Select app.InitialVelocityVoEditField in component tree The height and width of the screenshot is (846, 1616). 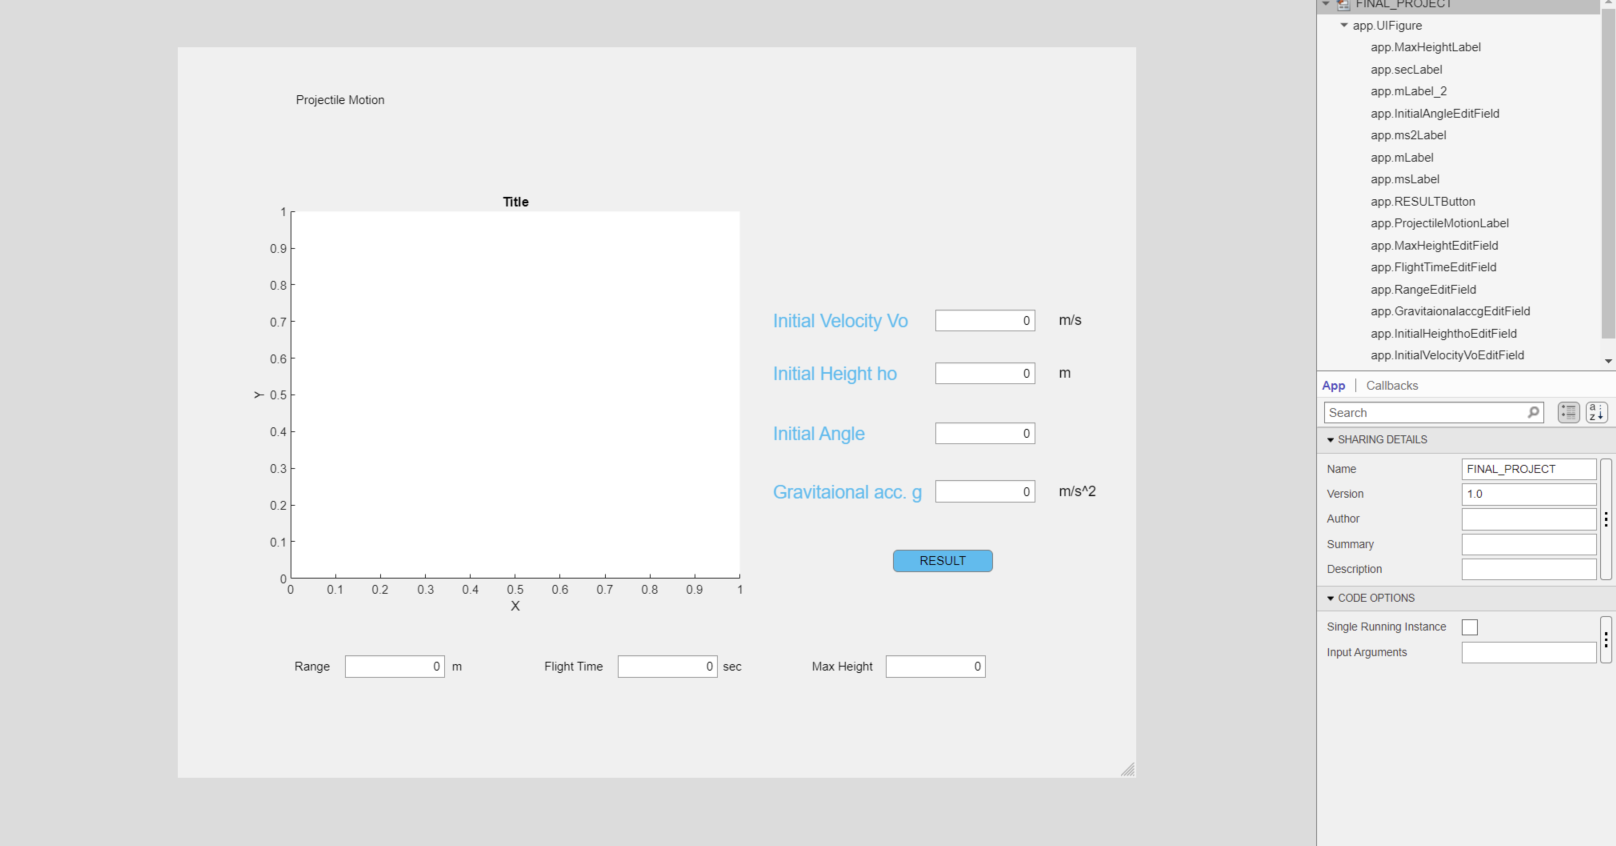(1447, 355)
